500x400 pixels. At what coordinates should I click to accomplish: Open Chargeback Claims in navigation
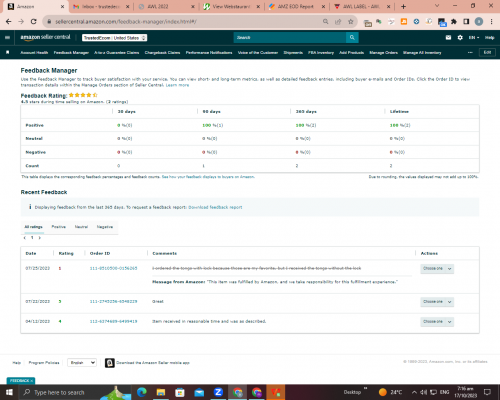click(162, 53)
